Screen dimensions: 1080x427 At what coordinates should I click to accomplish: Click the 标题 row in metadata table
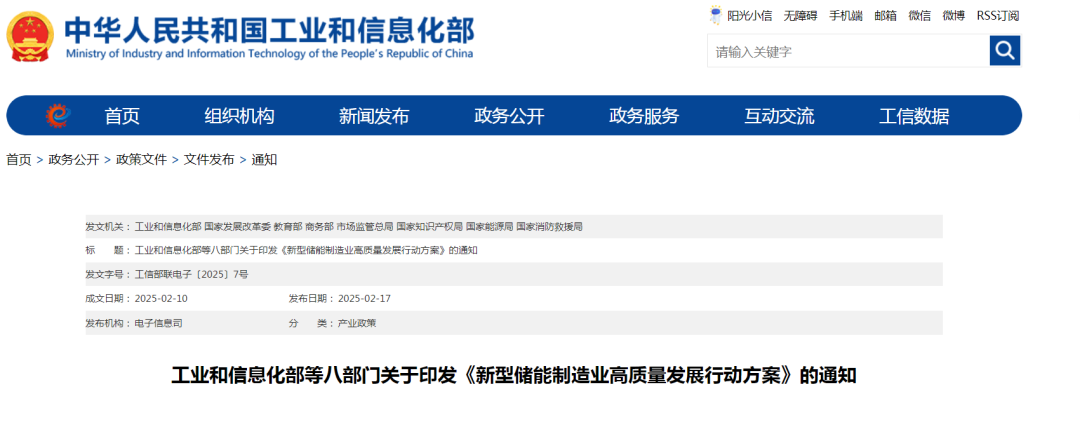[514, 250]
